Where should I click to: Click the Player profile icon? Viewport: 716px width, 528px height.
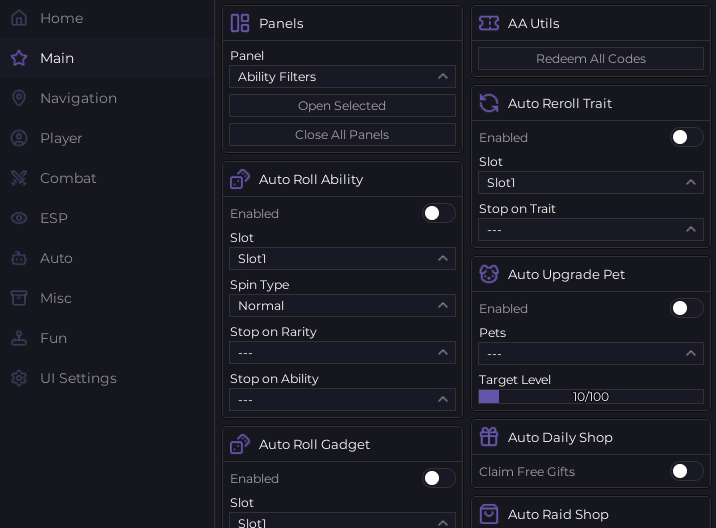pyautogui.click(x=19, y=138)
